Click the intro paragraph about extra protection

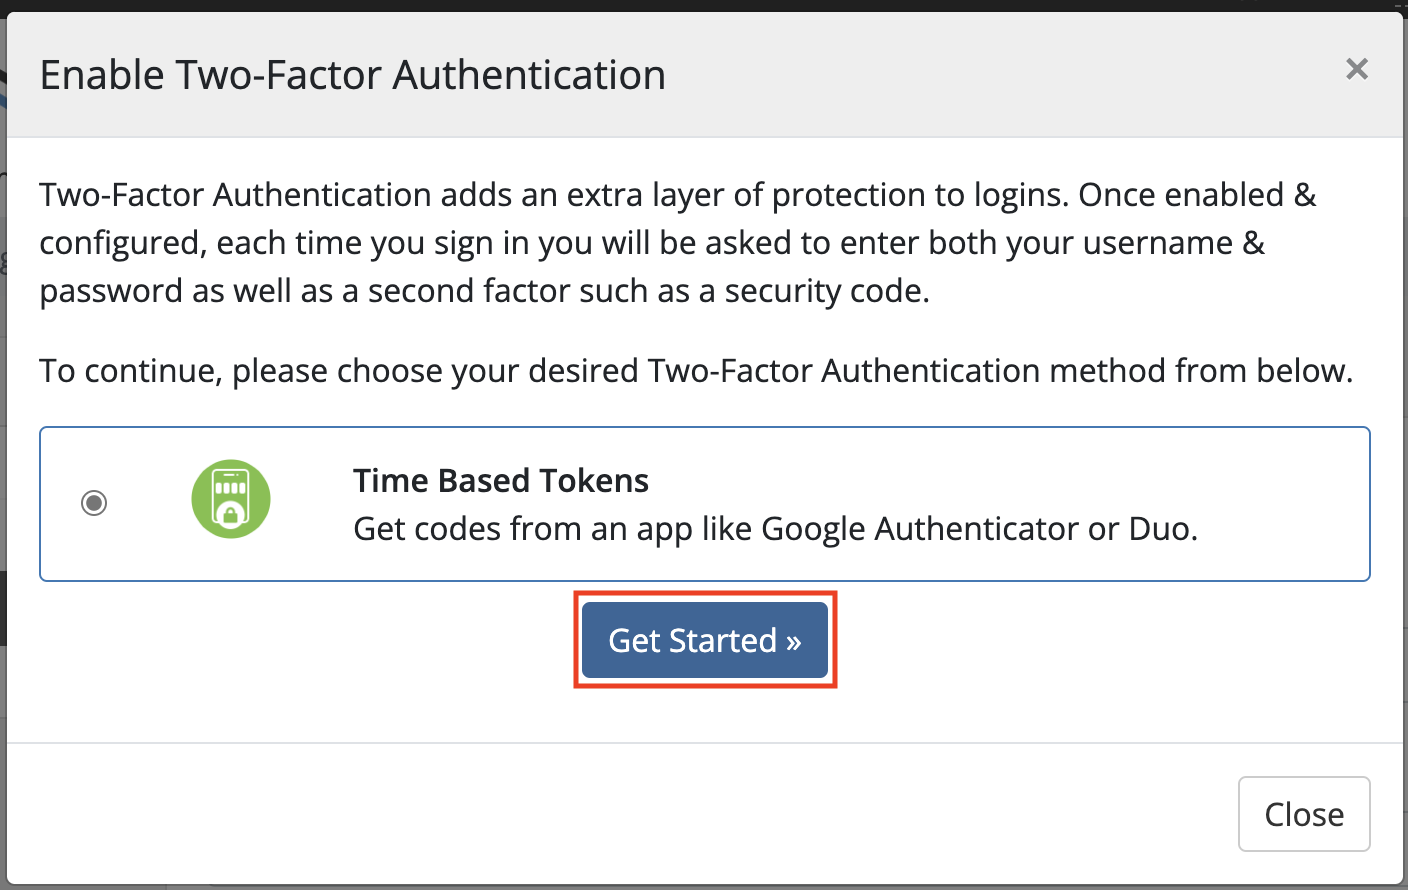pyautogui.click(x=678, y=243)
